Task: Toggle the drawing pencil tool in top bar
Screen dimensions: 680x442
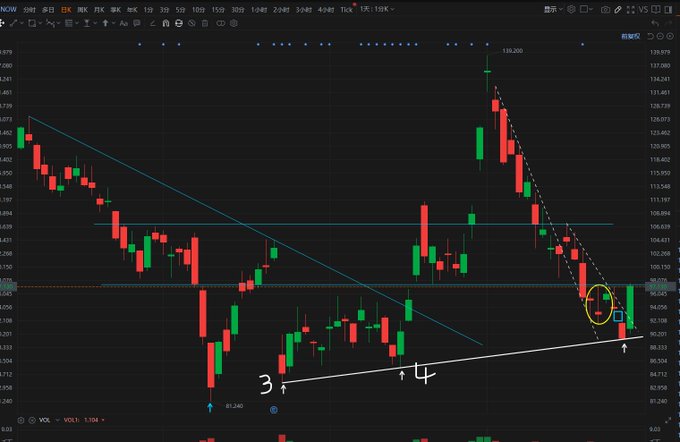Action: coord(618,10)
